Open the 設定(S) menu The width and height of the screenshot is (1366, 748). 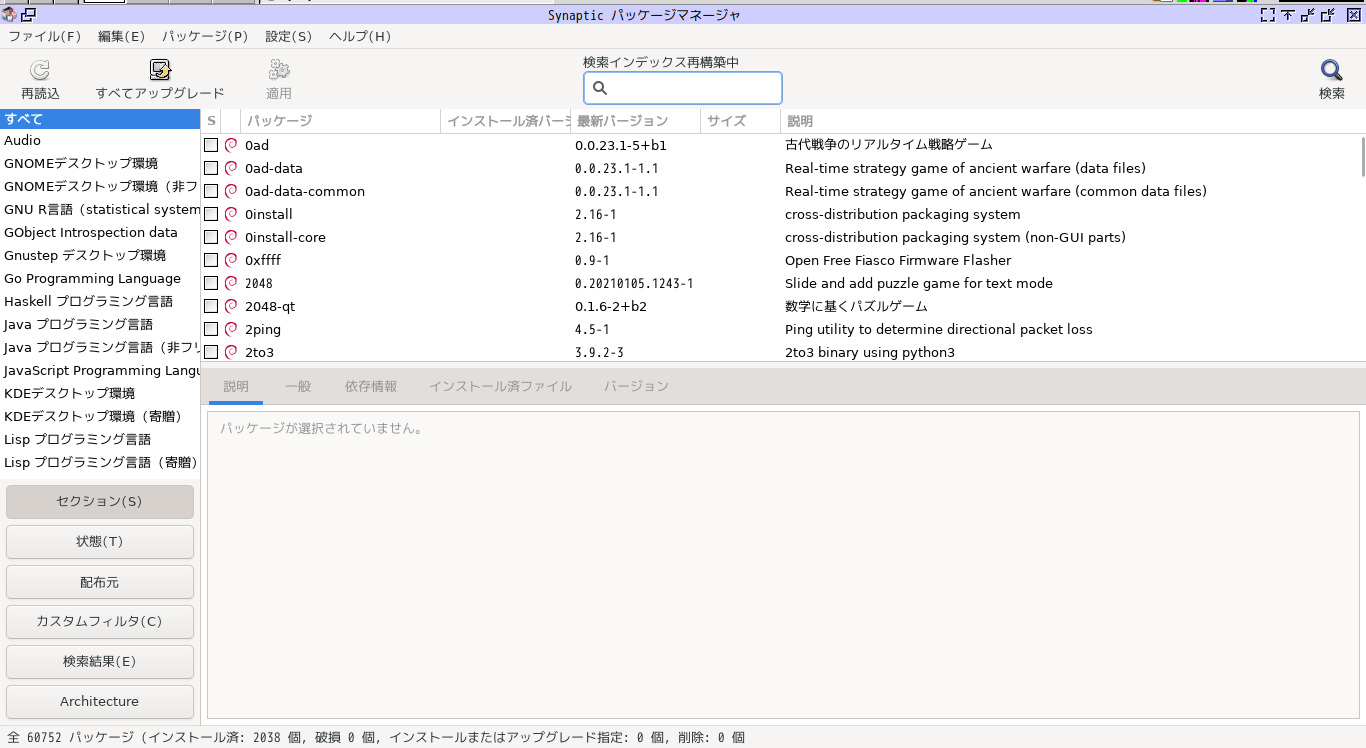[289, 36]
